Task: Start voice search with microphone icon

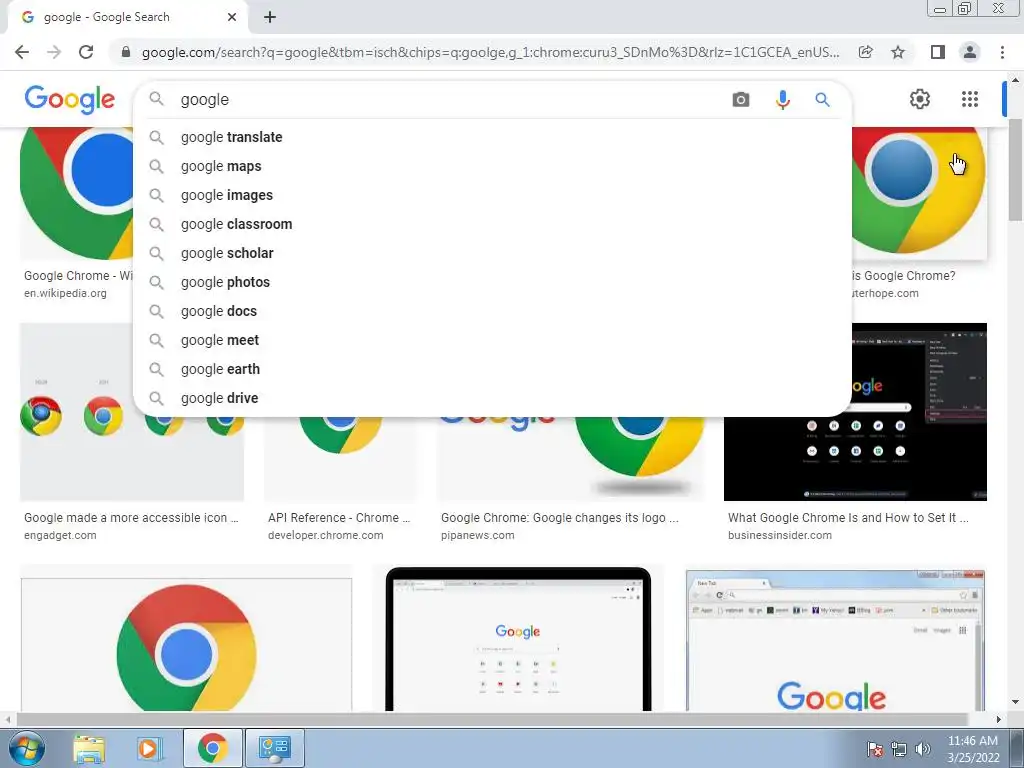Action: pyautogui.click(x=782, y=99)
